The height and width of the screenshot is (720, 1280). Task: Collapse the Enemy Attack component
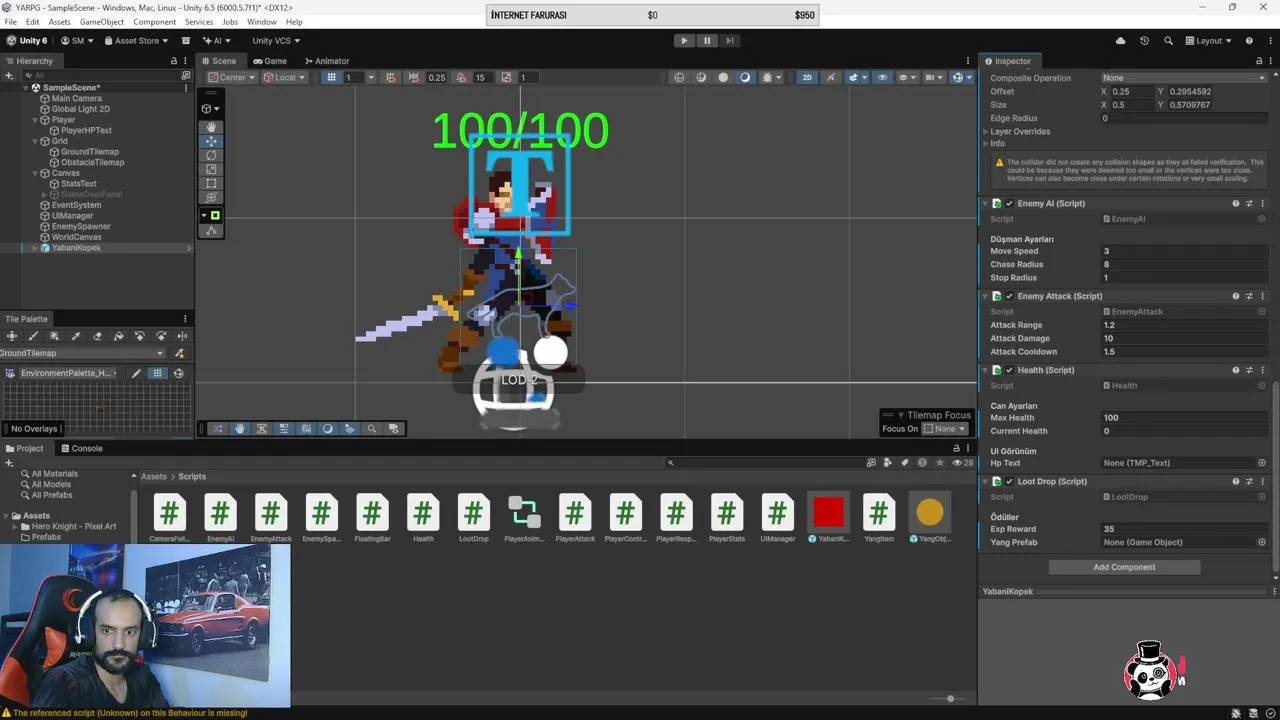pyautogui.click(x=986, y=296)
